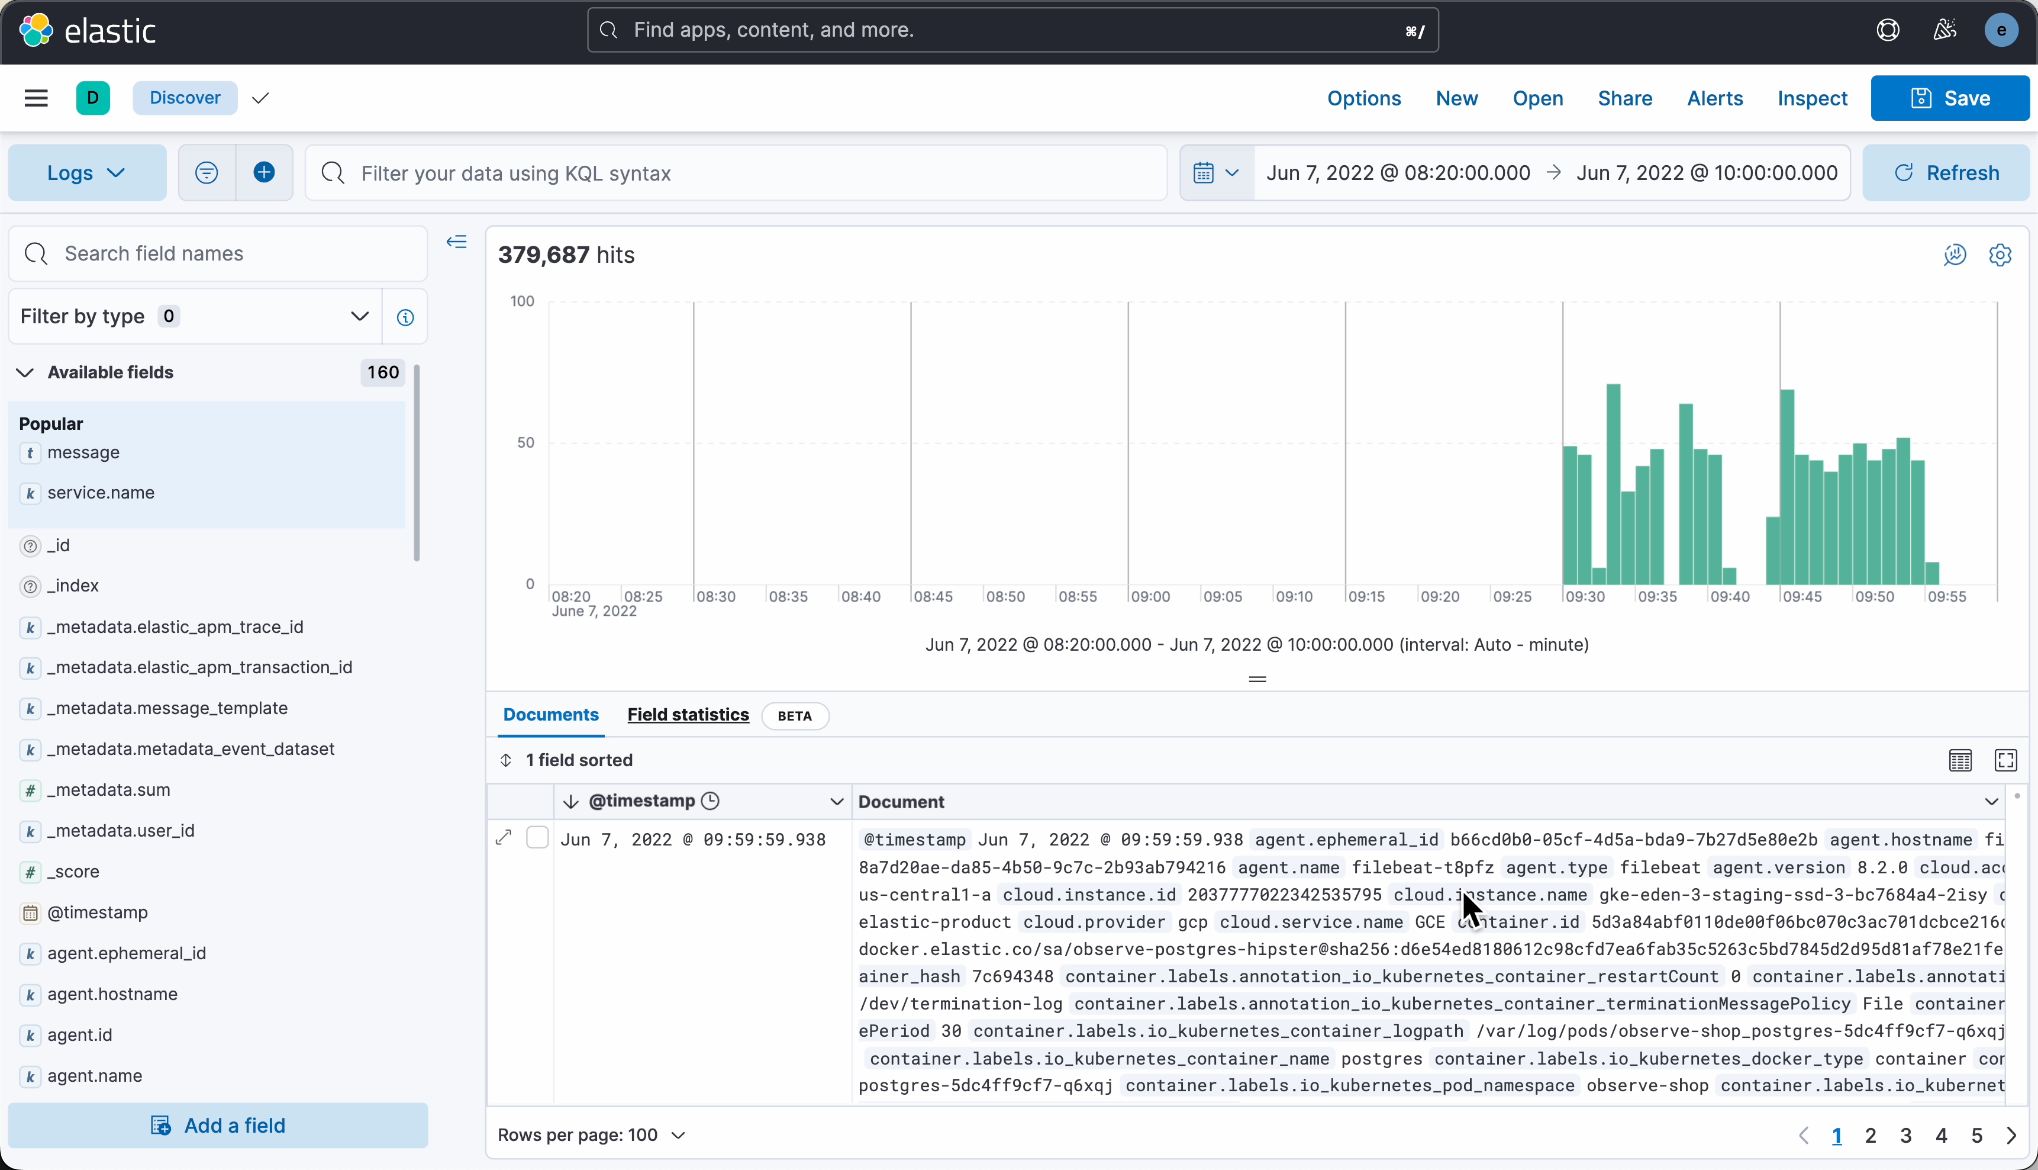Open the Logs data view dropdown

tap(87, 173)
